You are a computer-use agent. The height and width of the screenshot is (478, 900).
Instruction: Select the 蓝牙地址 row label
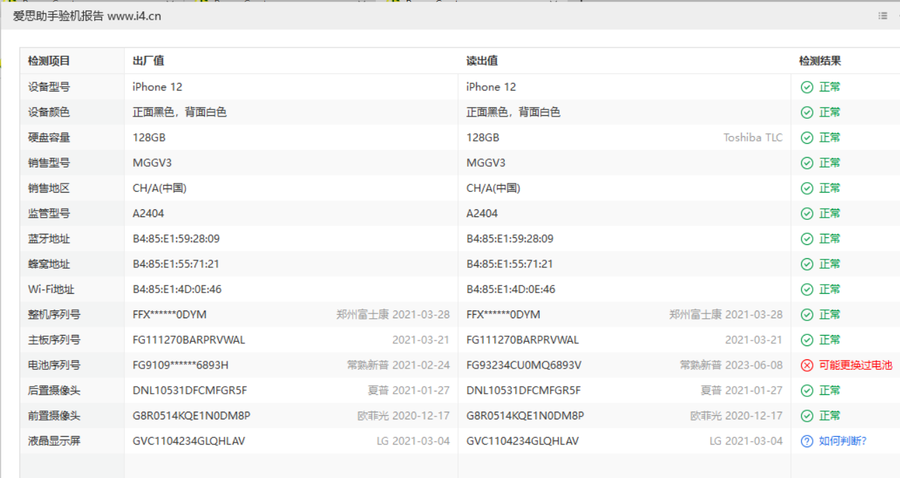(x=49, y=239)
